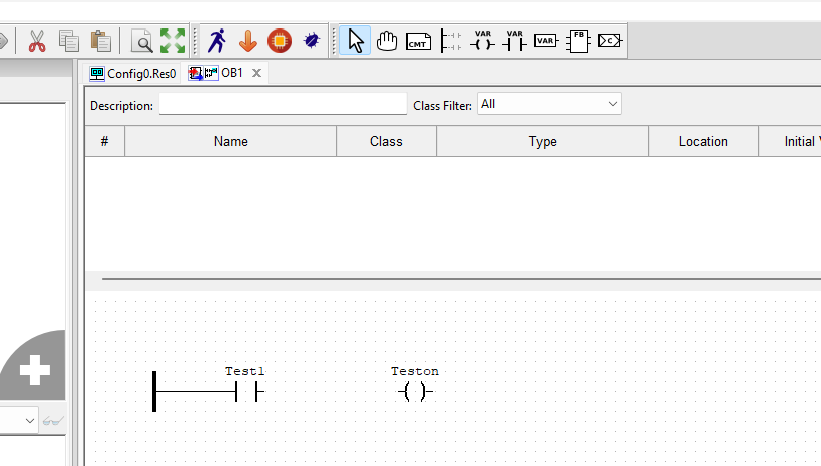Click the Description input field

point(283,105)
